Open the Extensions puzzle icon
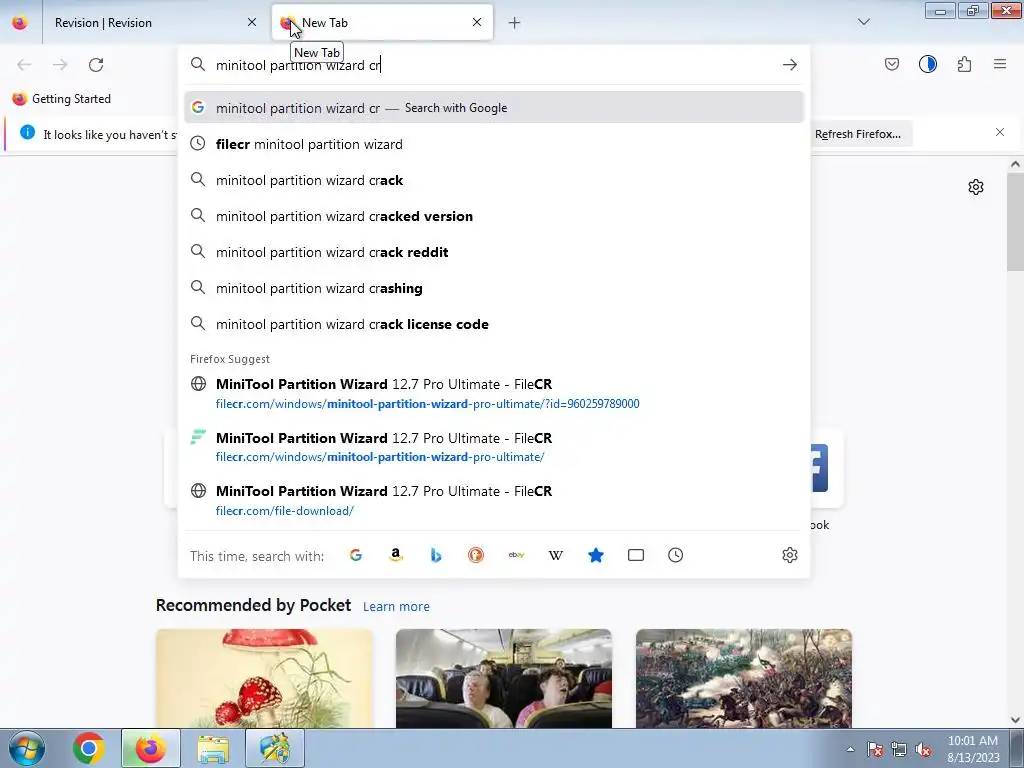The width and height of the screenshot is (1024, 768). 964,64
